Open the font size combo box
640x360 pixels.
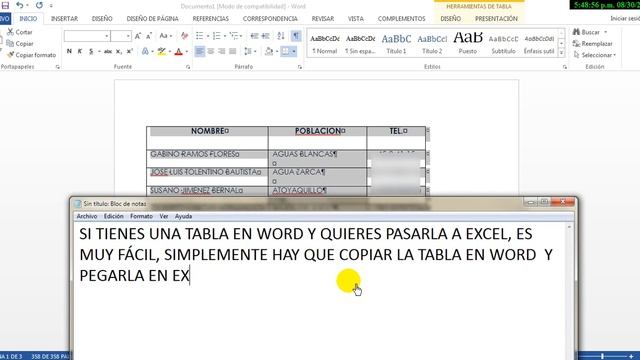[121, 36]
